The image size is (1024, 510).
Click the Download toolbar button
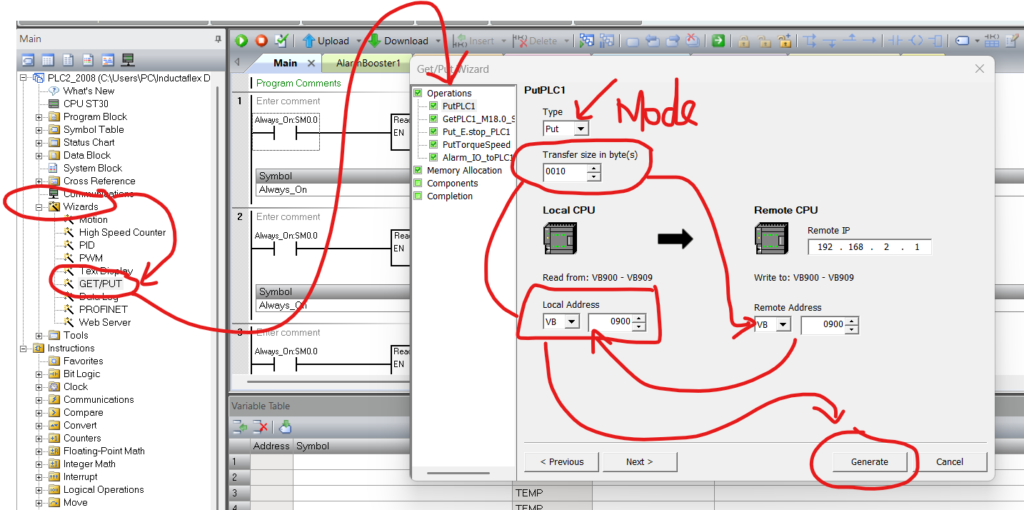tap(398, 41)
